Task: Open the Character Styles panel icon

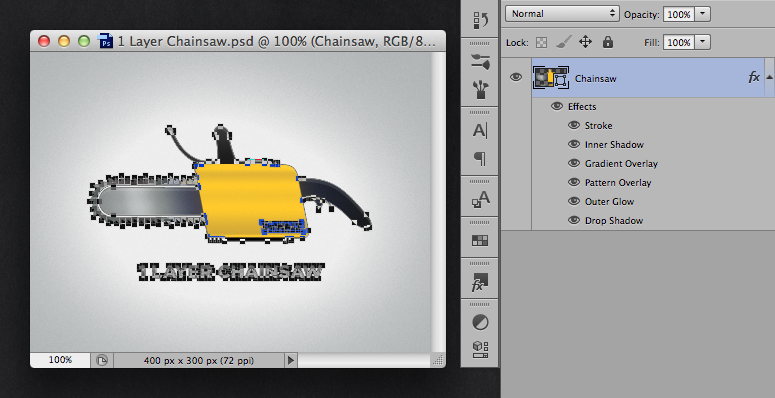Action: 480,199
